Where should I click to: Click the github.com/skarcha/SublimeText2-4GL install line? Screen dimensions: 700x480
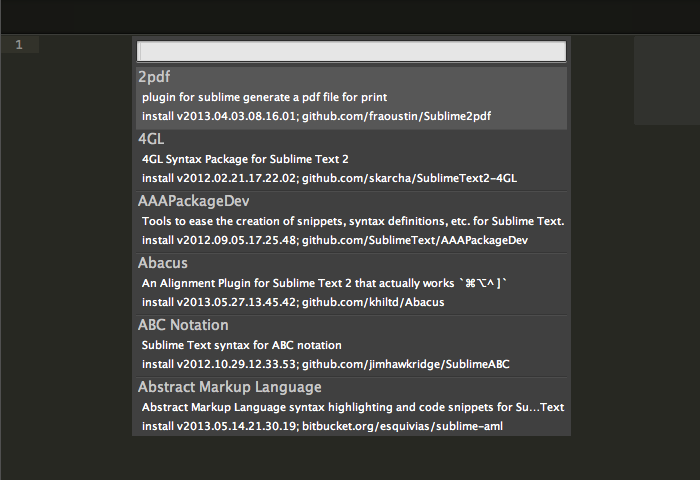click(329, 178)
